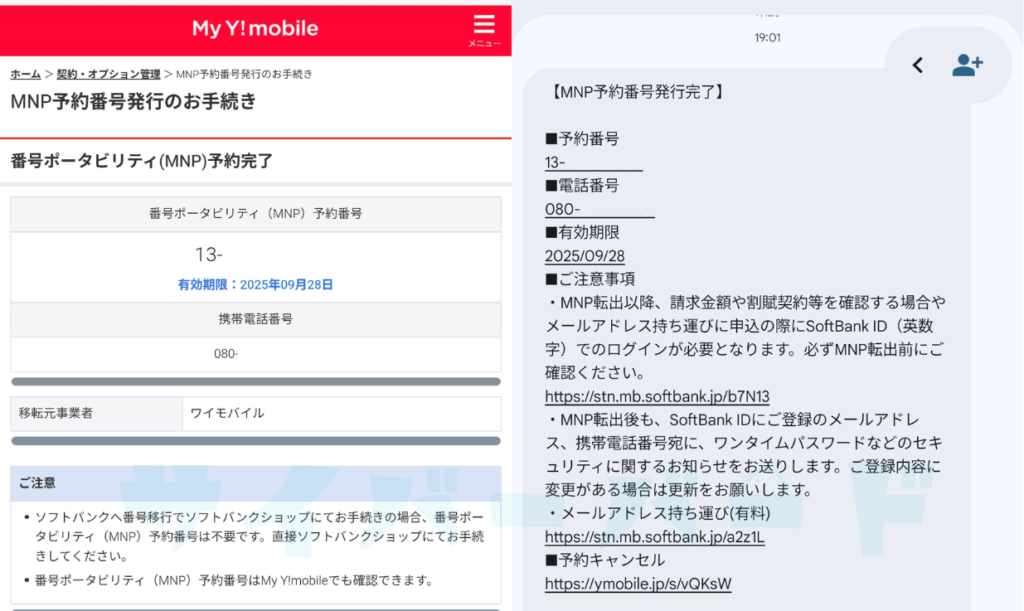Open the stn.mb.softbank.jp/b7N13 link
1024x611 pixels.
(x=657, y=396)
